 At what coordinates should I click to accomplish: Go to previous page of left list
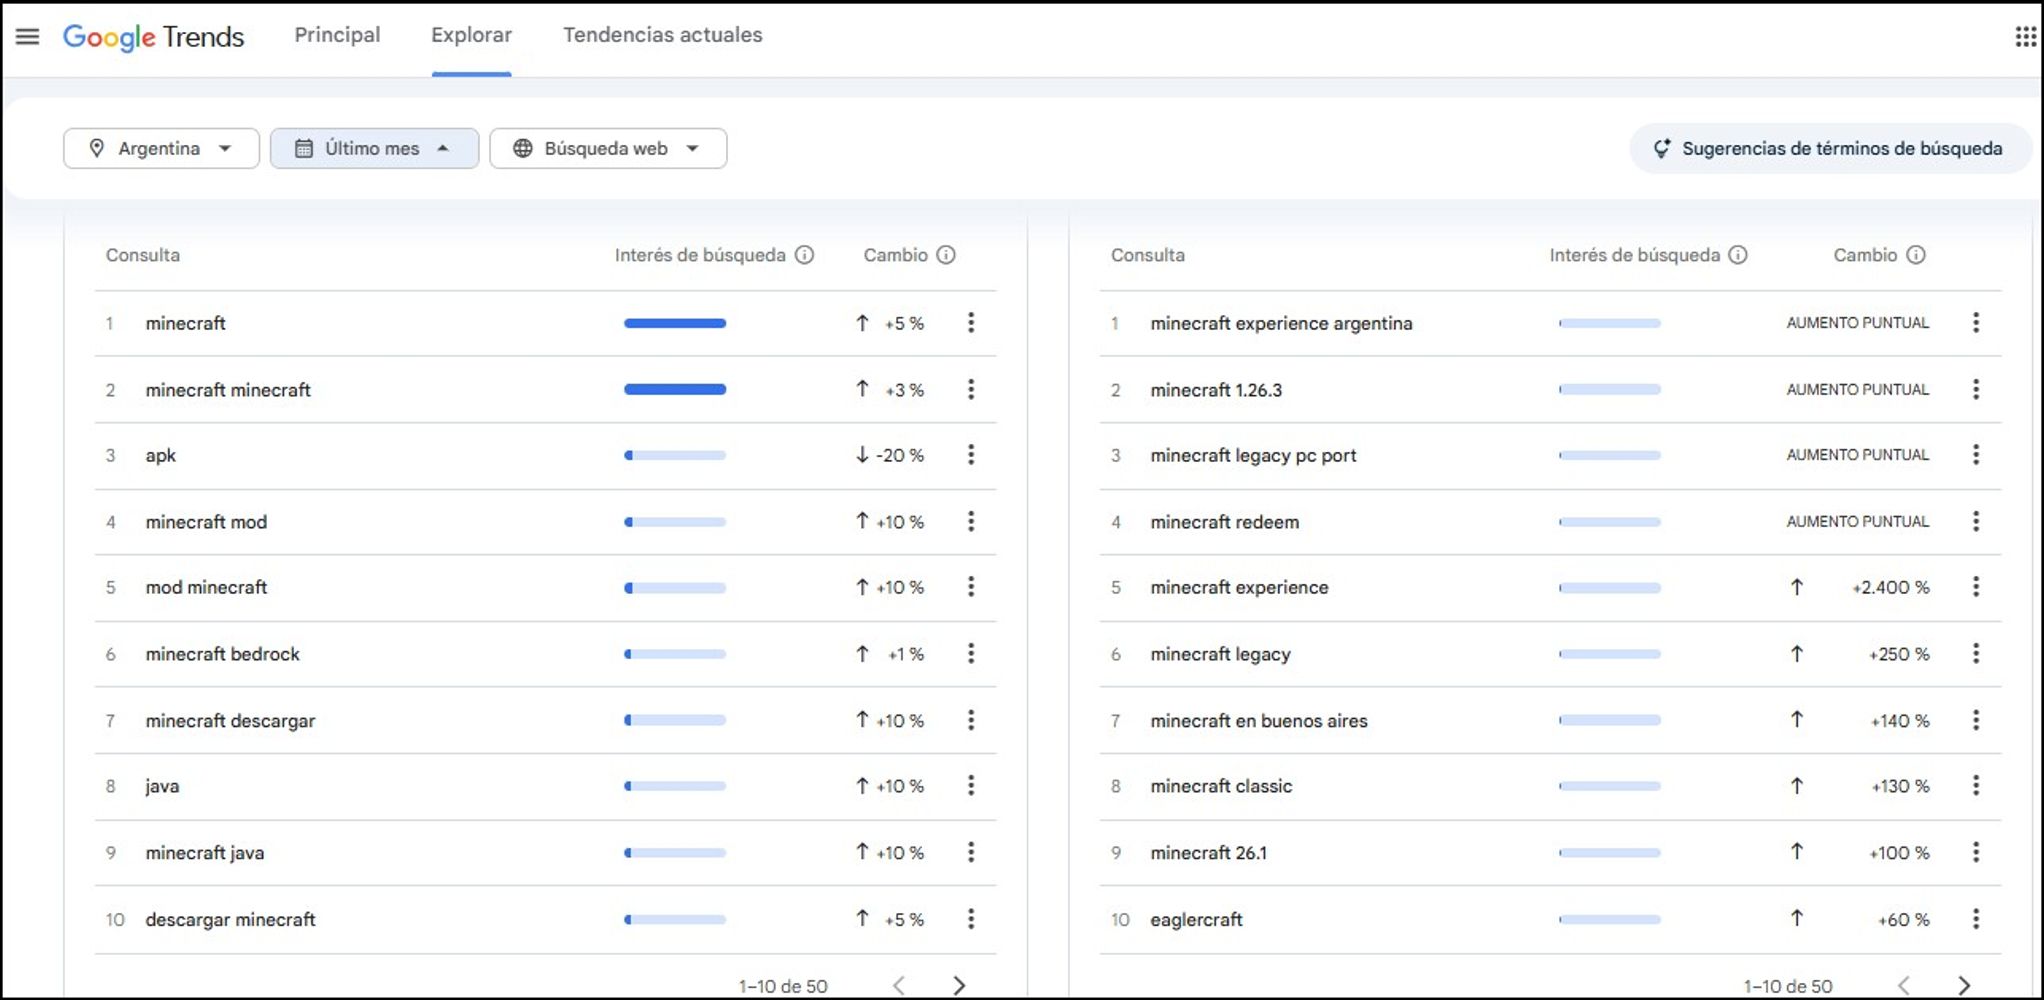(899, 985)
